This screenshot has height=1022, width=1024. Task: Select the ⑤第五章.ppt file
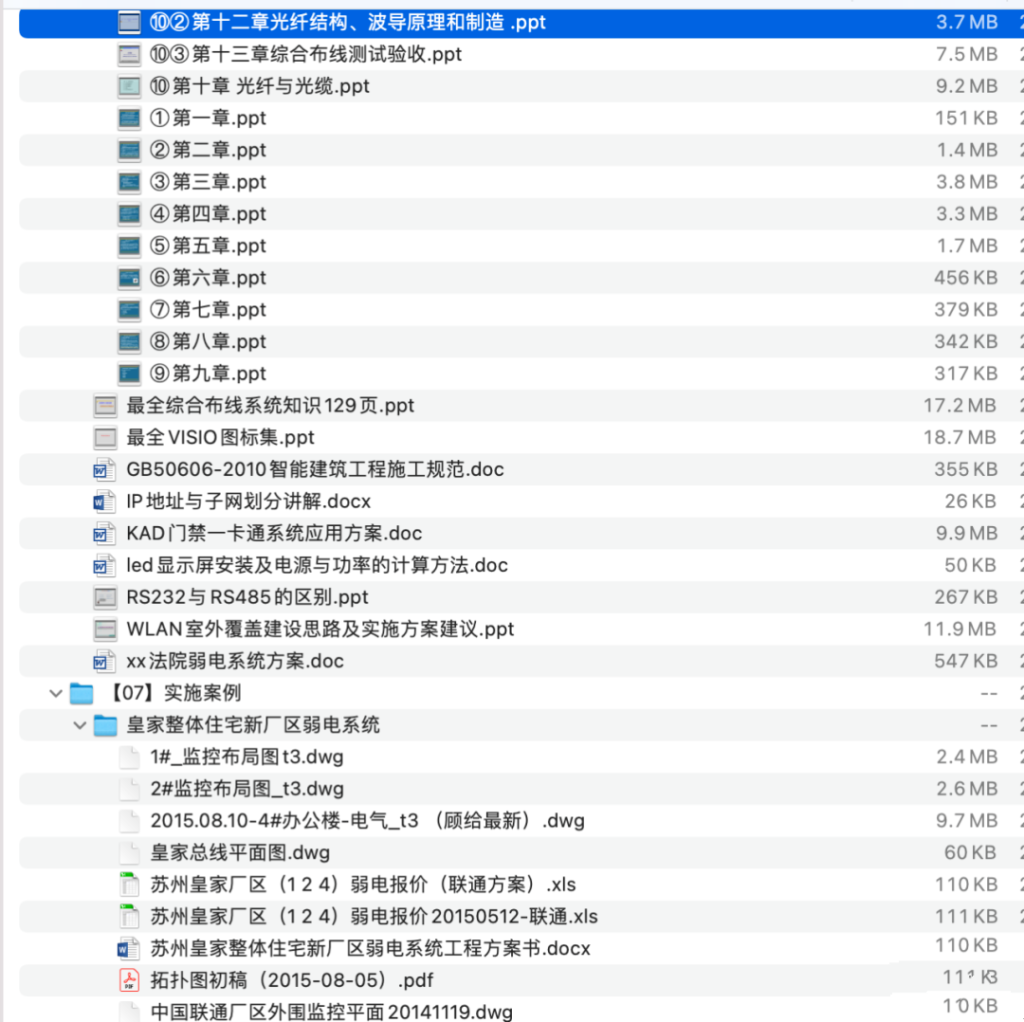[x=210, y=245]
